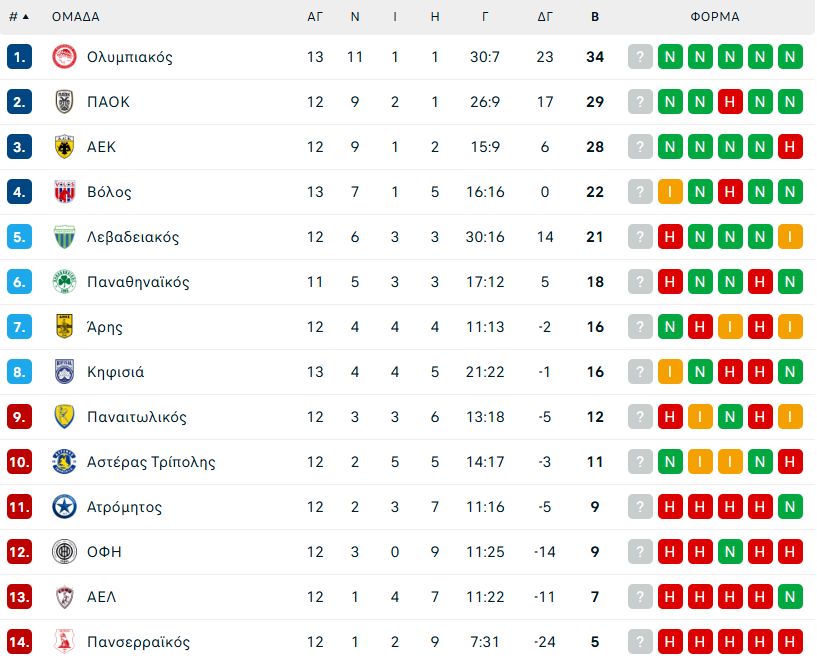Viewport: 817px width, 661px height.
Task: Select the Άρης team badge
Action: coord(64,327)
